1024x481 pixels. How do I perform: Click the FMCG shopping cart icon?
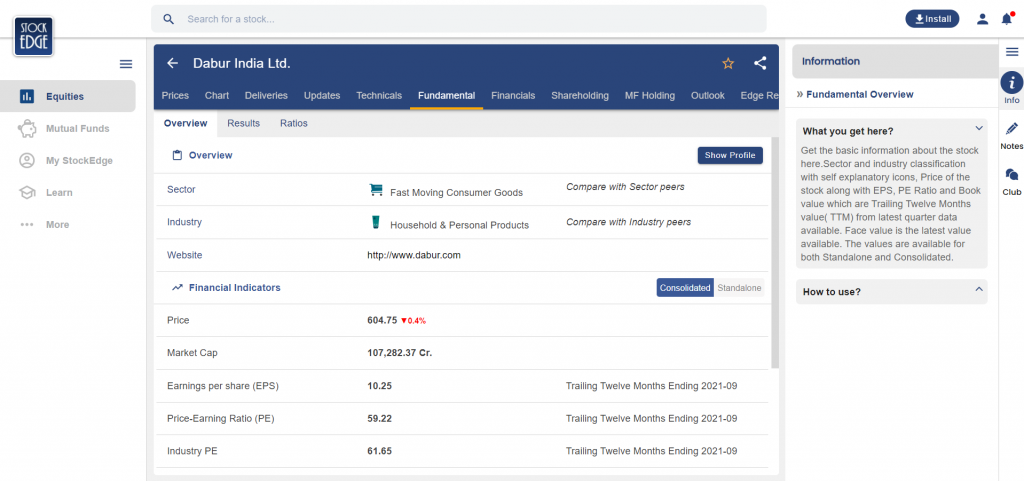(x=376, y=190)
